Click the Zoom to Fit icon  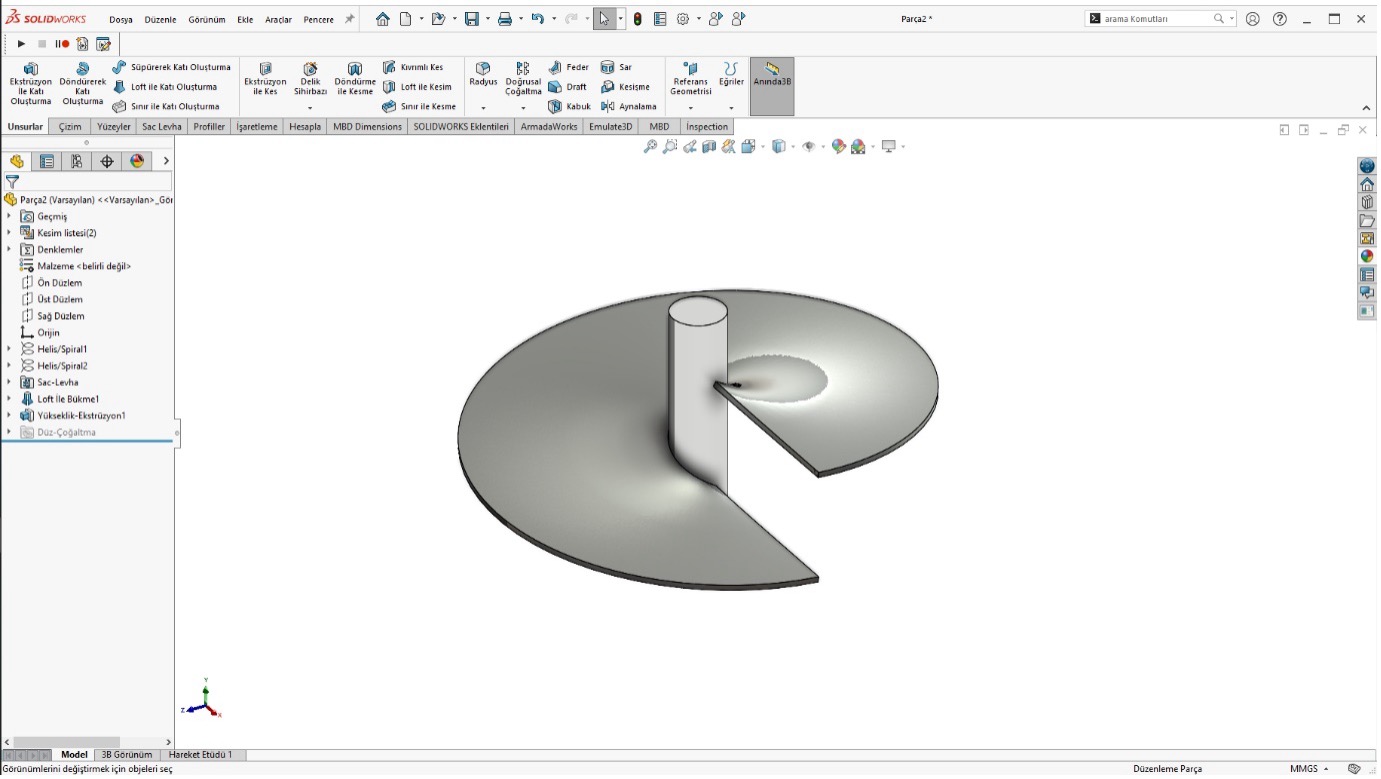(650, 146)
